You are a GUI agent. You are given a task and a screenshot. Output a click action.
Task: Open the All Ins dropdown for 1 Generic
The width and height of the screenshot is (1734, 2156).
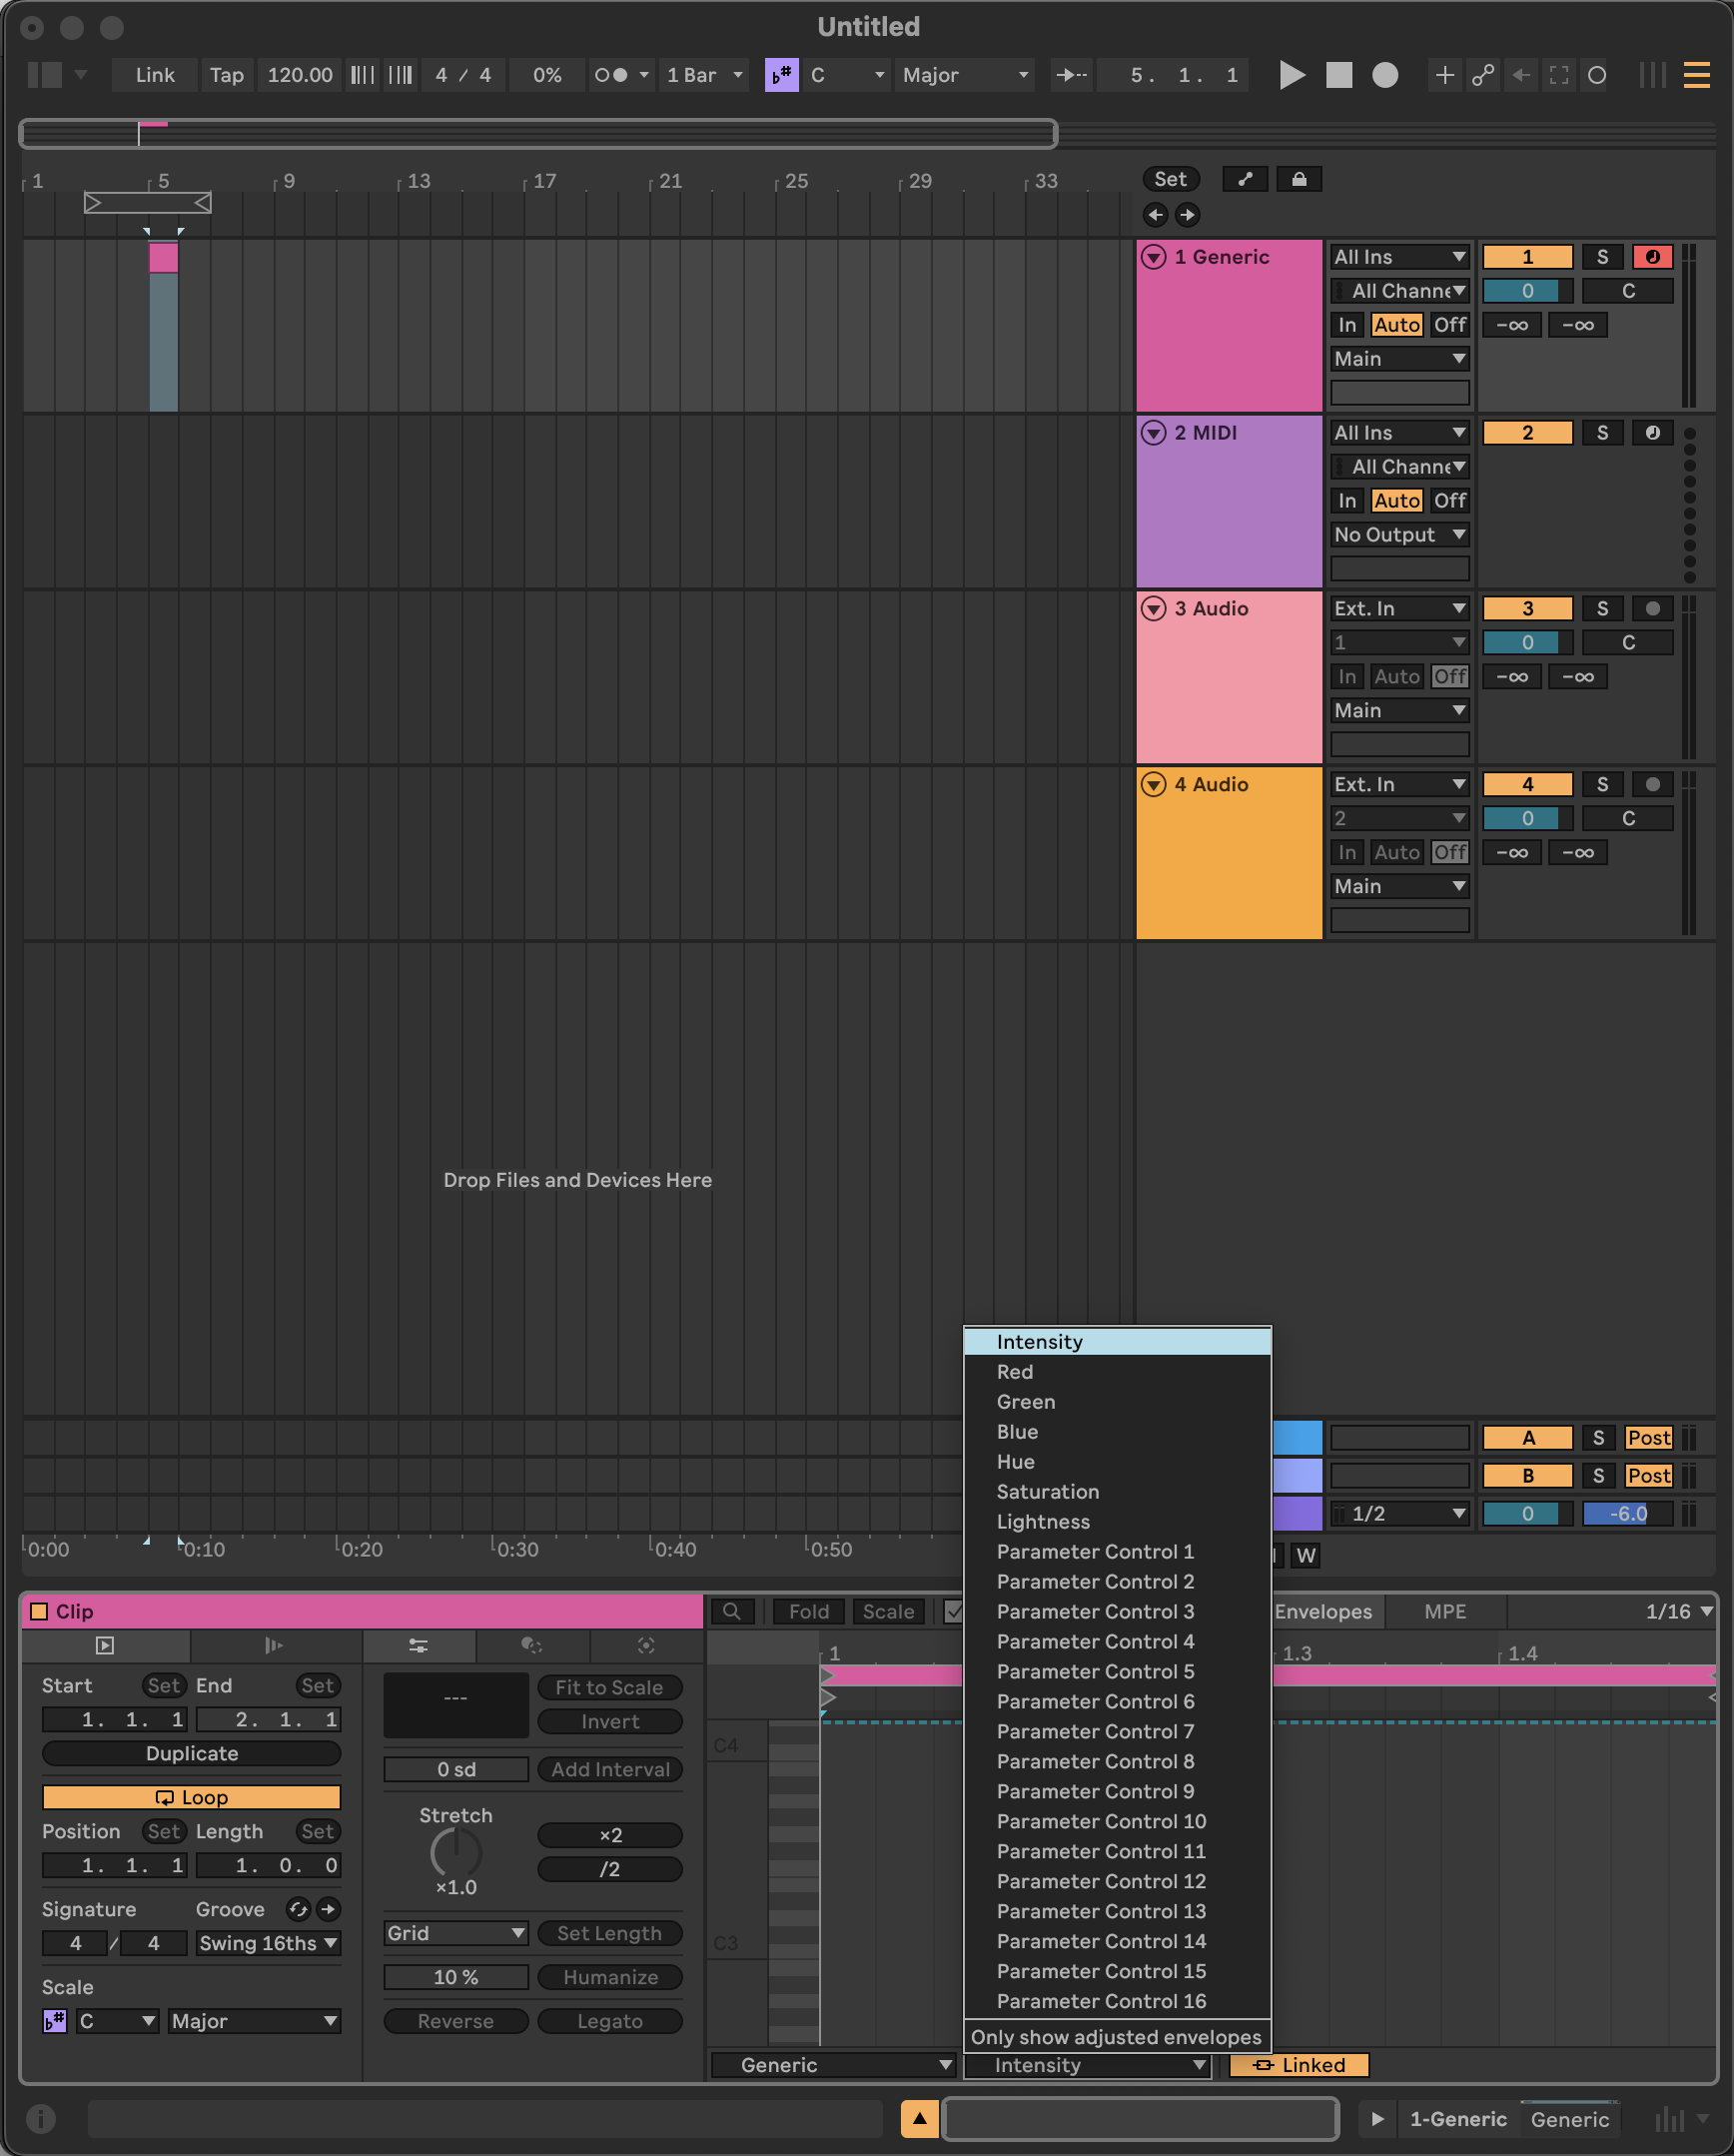click(x=1399, y=257)
